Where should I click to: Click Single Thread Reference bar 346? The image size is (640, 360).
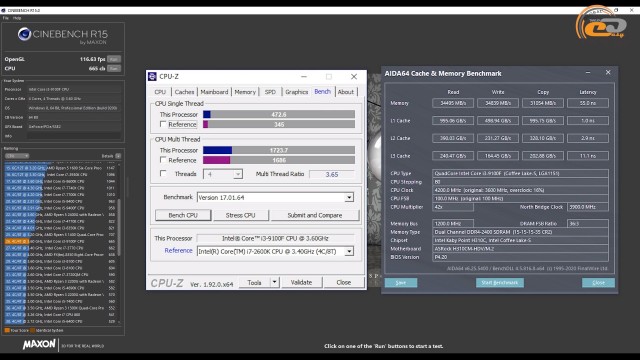coord(279,124)
